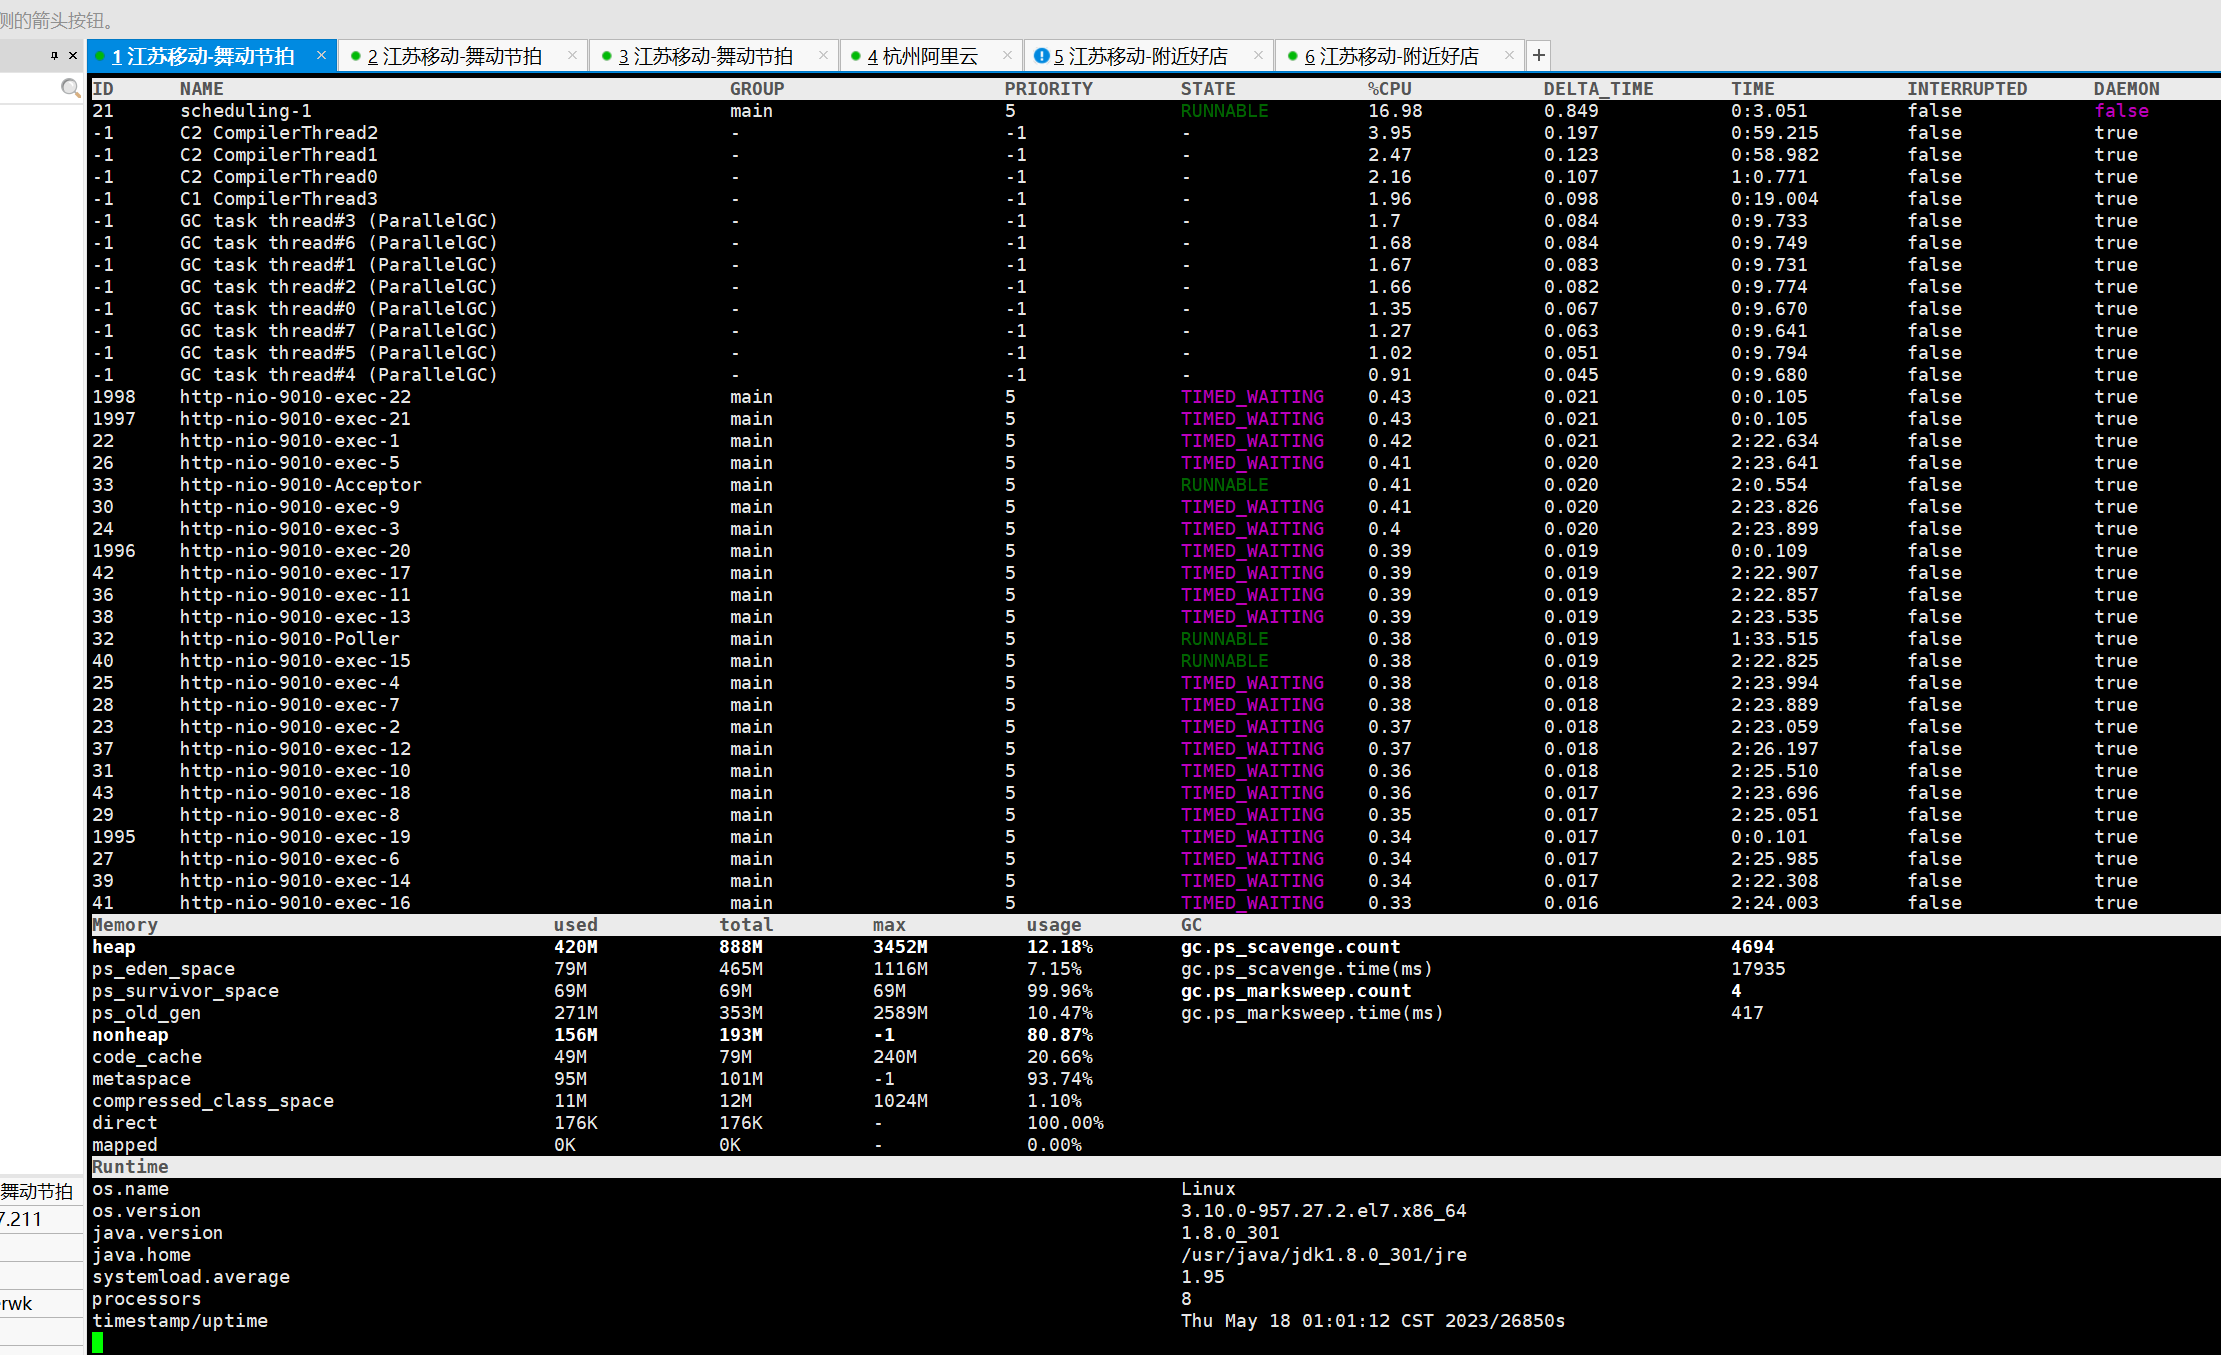Close session tab 3 江苏移动-舞动节拍
2221x1355 pixels.
click(x=823, y=56)
